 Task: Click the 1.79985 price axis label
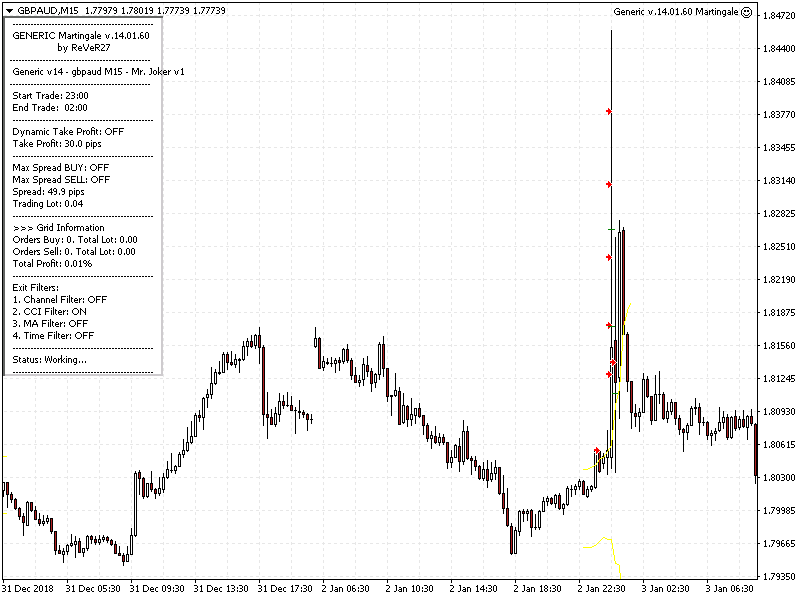(x=779, y=510)
